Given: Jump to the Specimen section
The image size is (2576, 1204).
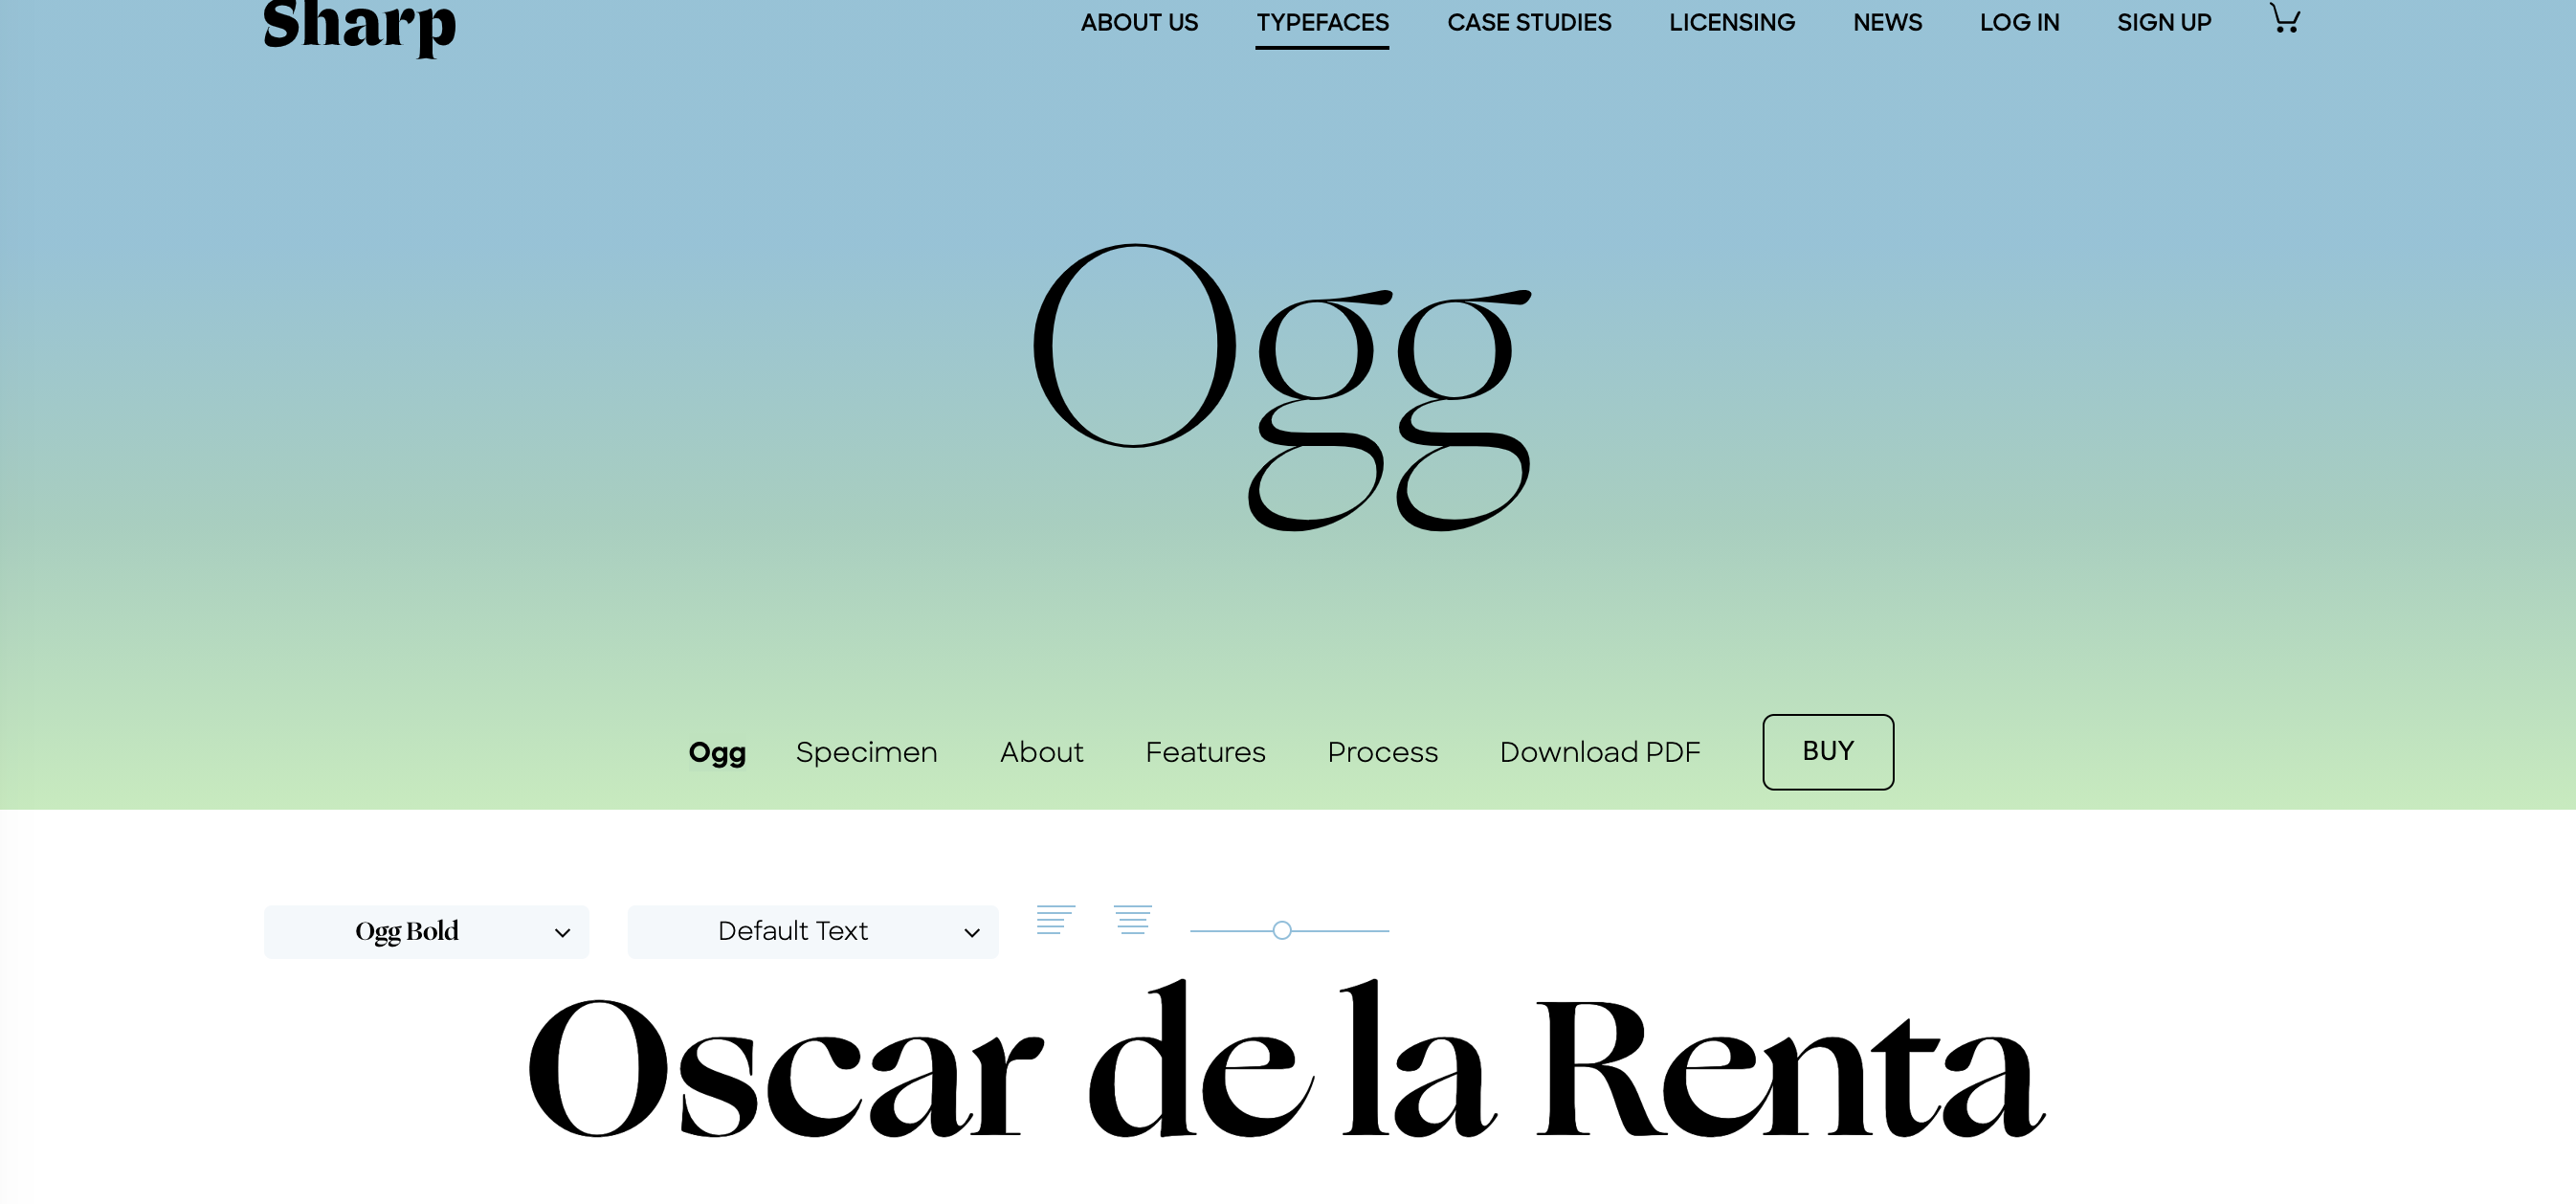Looking at the screenshot, I should (x=866, y=751).
